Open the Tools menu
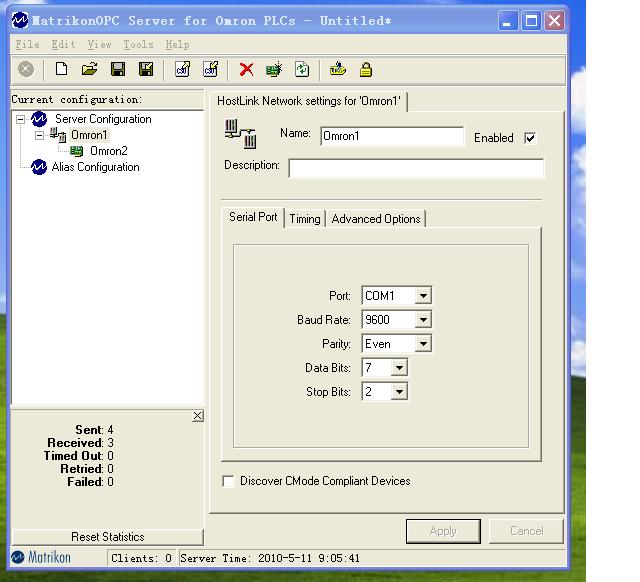This screenshot has width=640, height=582. pos(138,44)
